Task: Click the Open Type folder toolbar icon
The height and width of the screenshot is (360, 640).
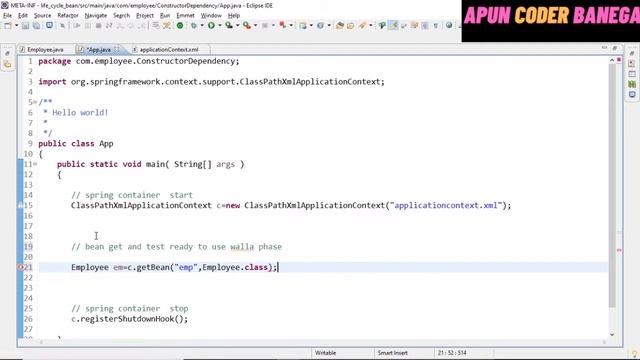Action: (x=340, y=25)
